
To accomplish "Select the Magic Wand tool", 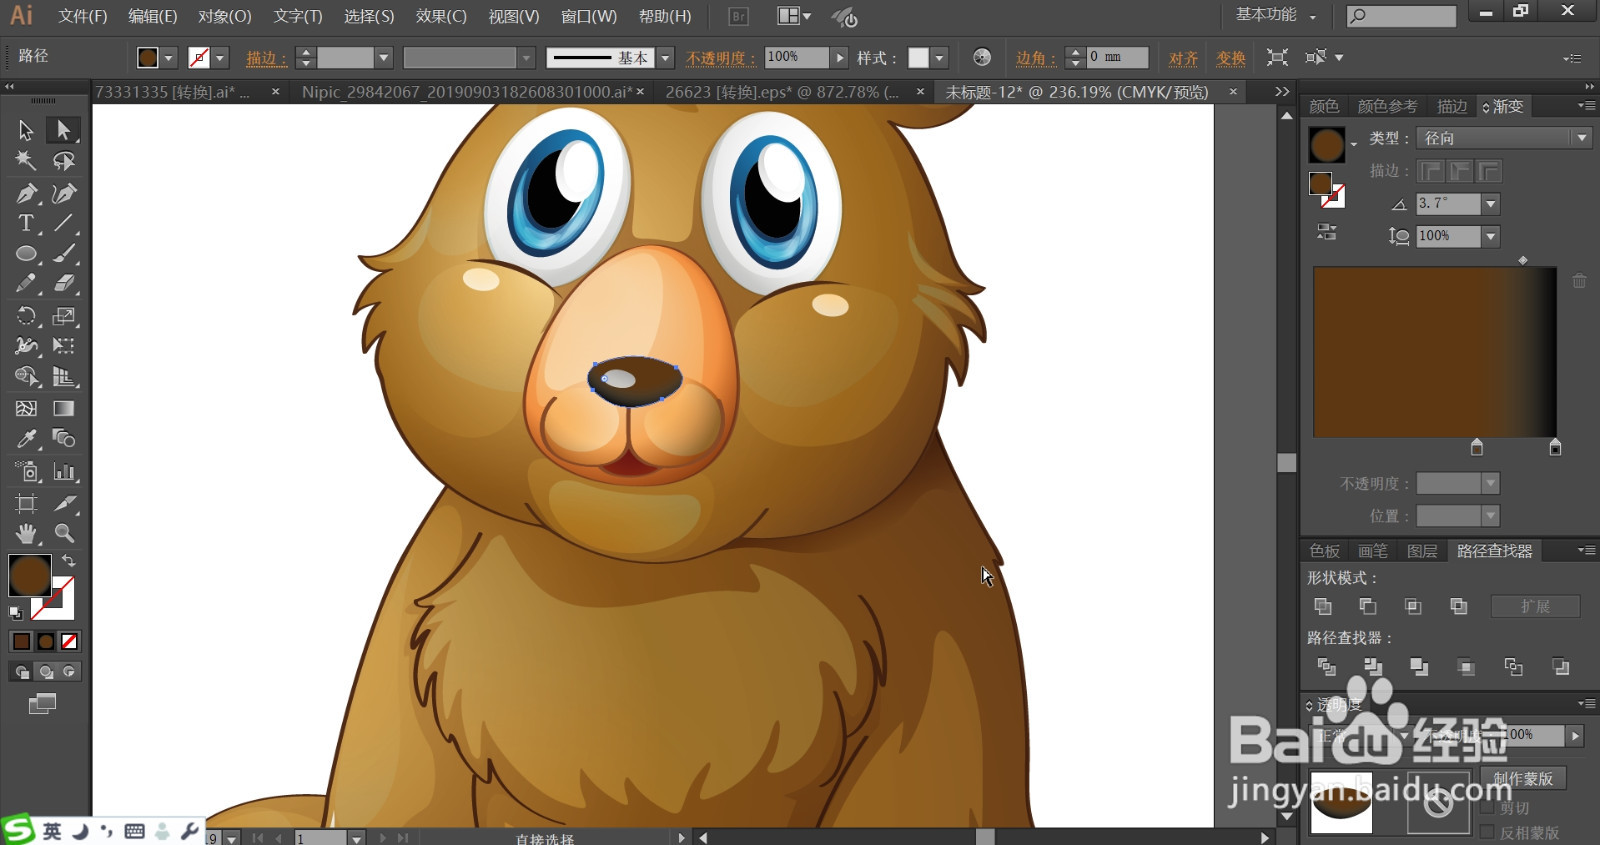I will [26, 161].
